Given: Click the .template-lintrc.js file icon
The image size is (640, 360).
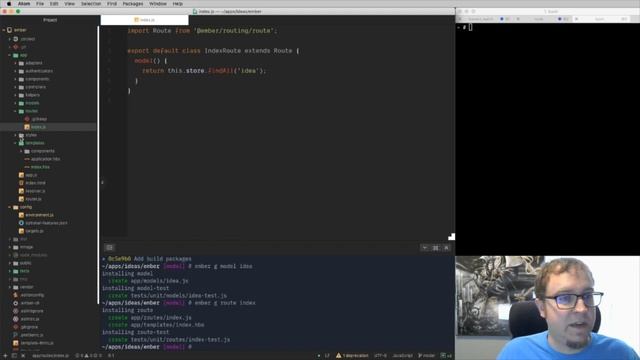Looking at the screenshot, I should 16,343.
